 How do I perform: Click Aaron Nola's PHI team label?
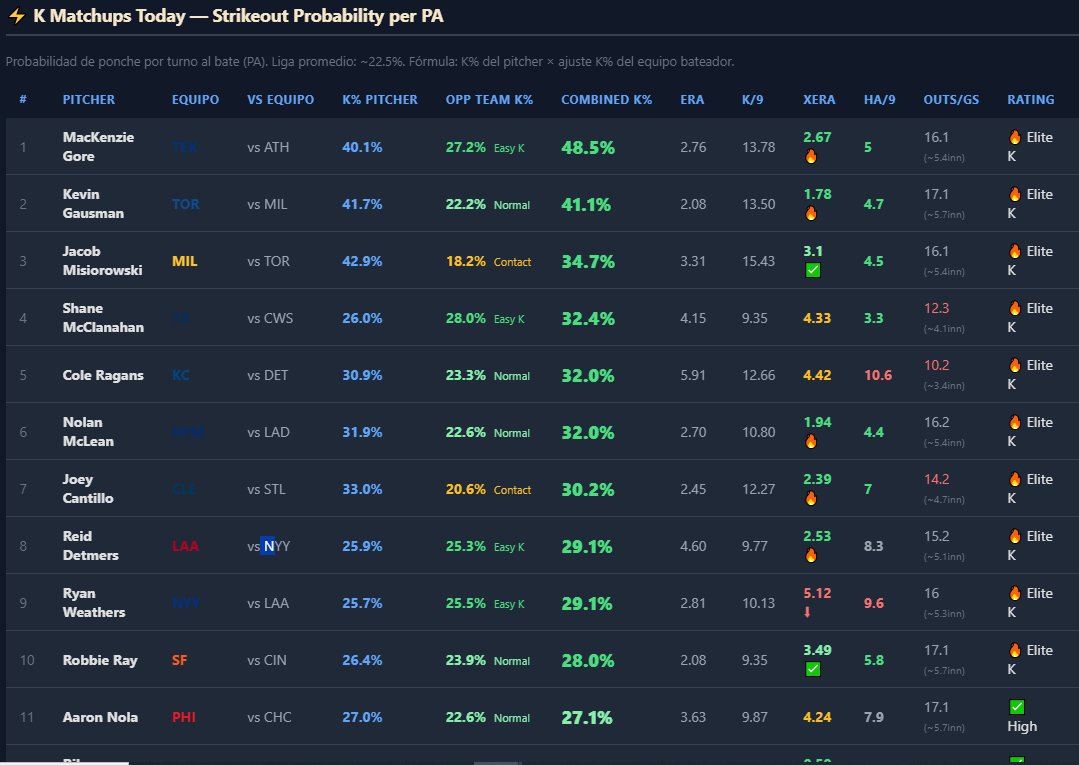pyautogui.click(x=184, y=718)
